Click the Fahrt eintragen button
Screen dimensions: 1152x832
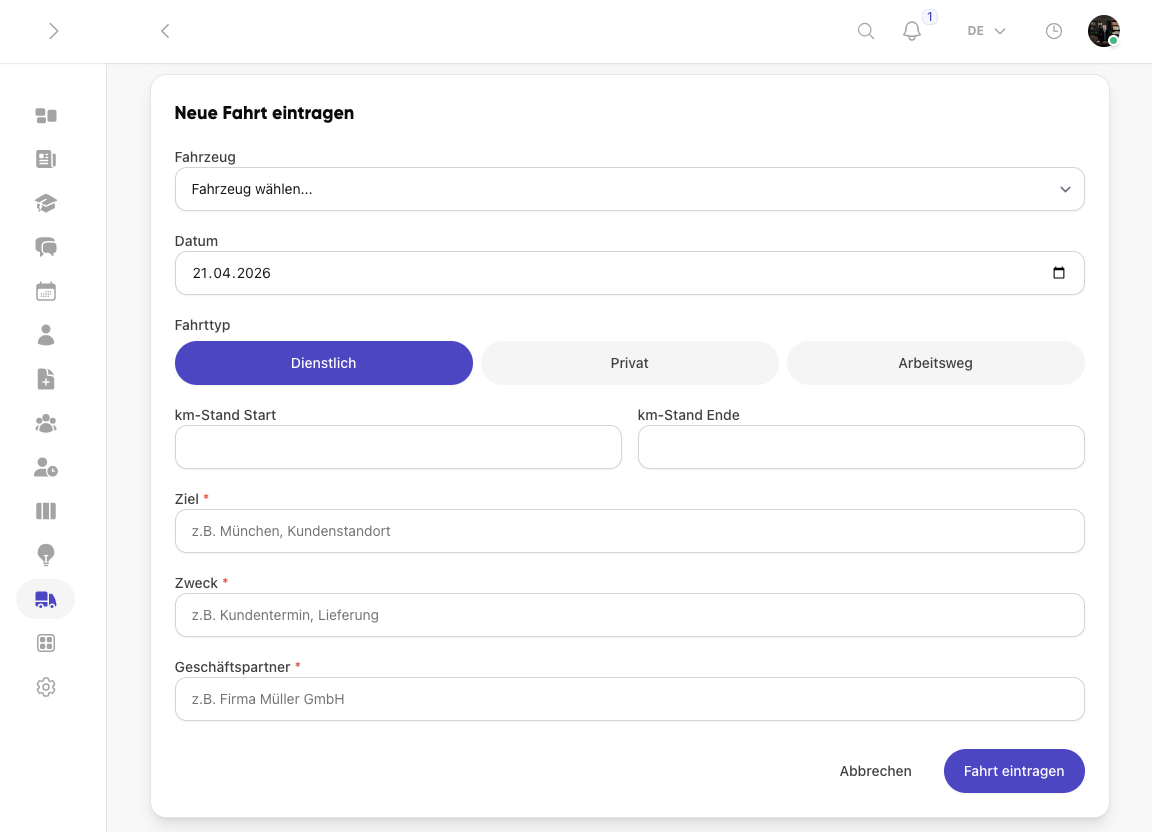tap(1014, 771)
